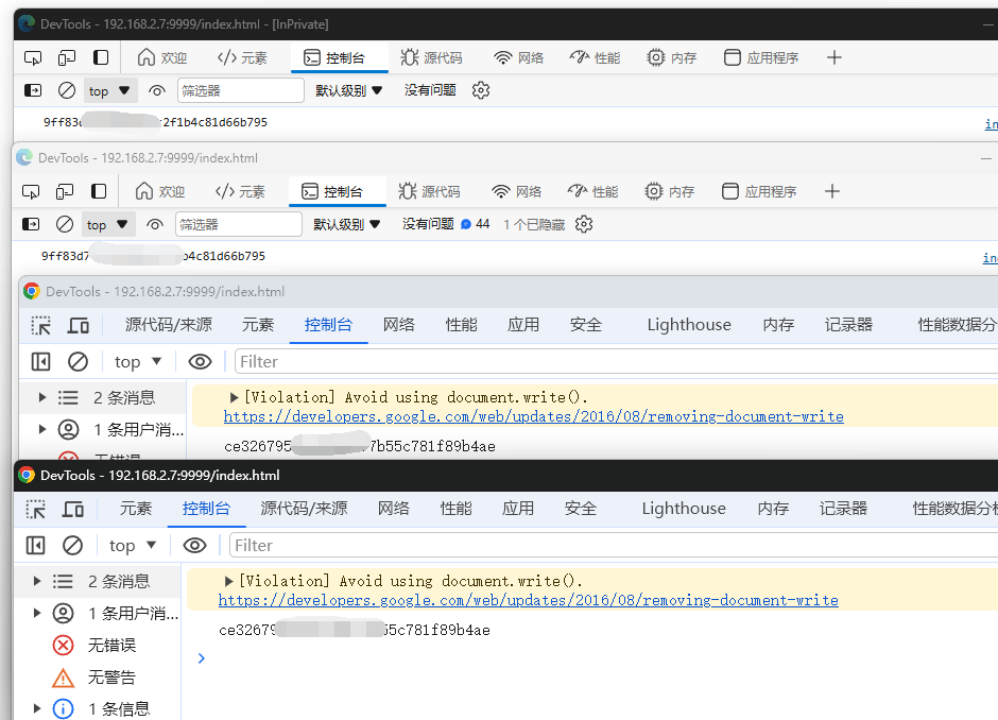Click console settings gear in InPrivate DevTools
Viewport: 998px width, 720px height.
coord(481,90)
